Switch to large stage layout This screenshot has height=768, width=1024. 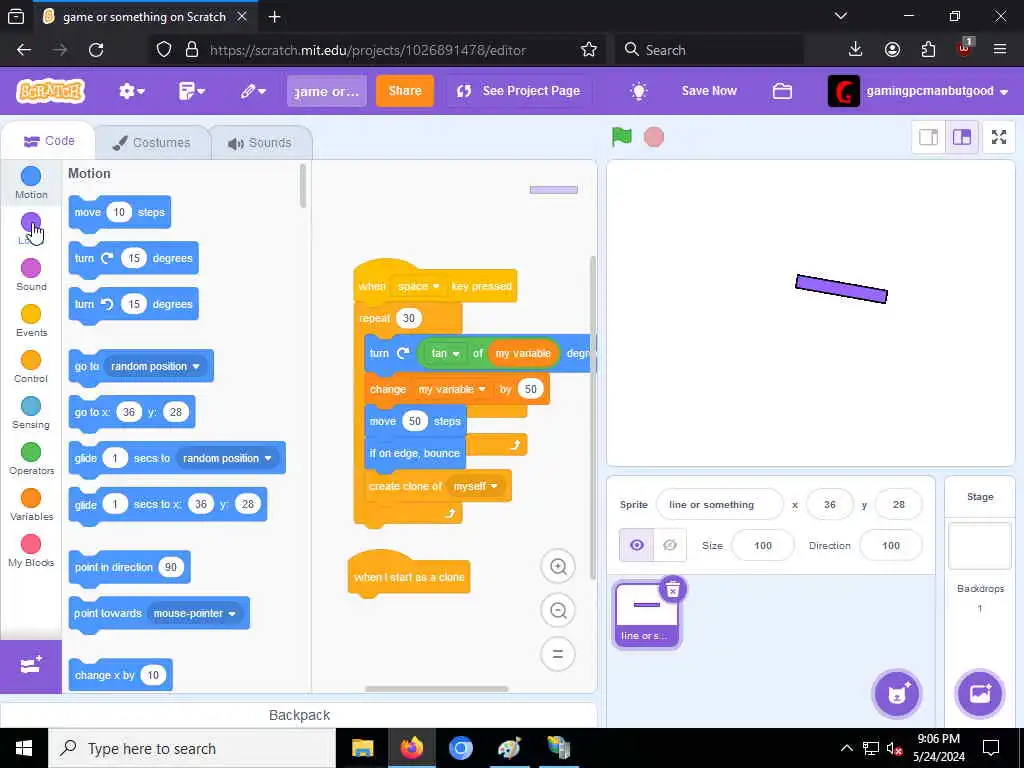(x=962, y=137)
